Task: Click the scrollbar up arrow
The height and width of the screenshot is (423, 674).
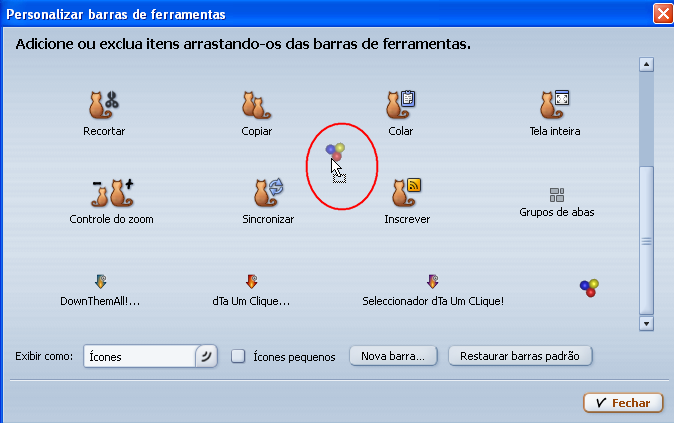Action: [646, 64]
